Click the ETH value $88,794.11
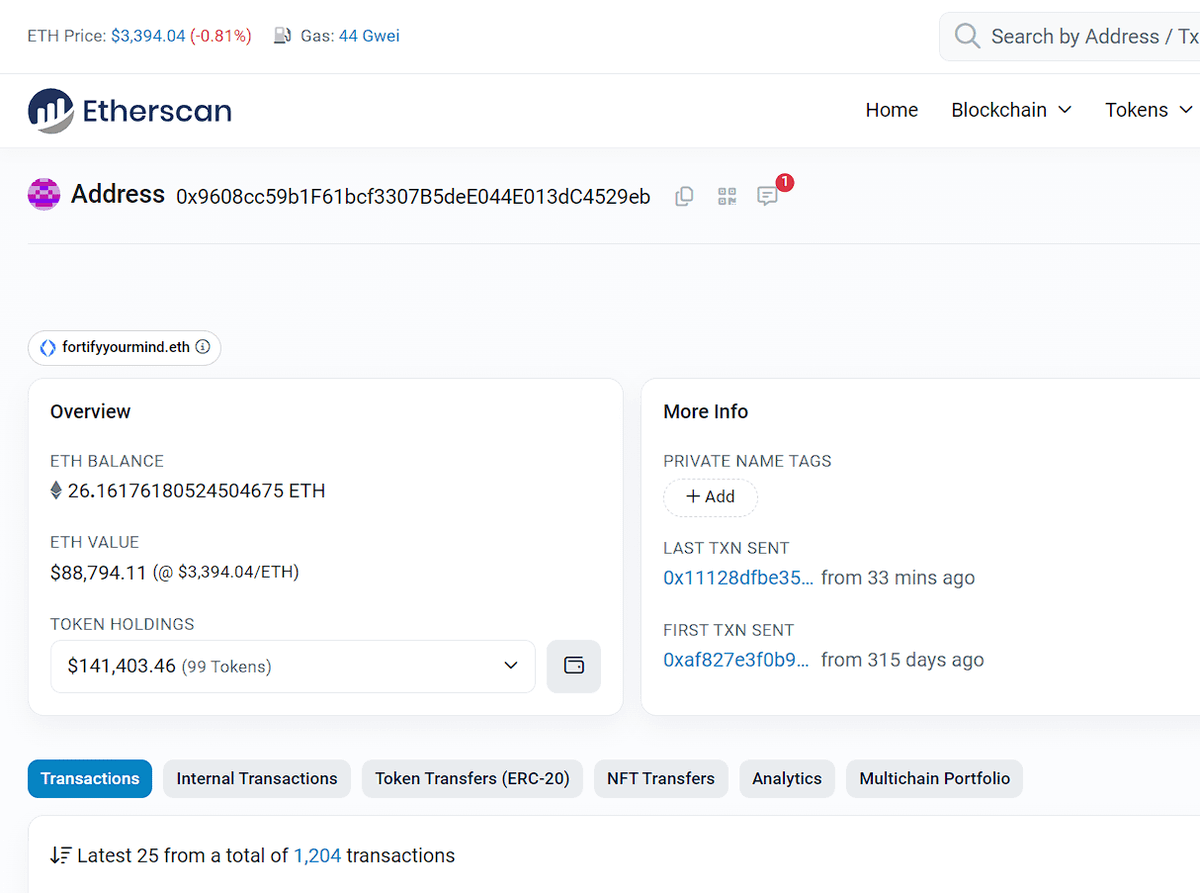The height and width of the screenshot is (893, 1200). point(99,573)
